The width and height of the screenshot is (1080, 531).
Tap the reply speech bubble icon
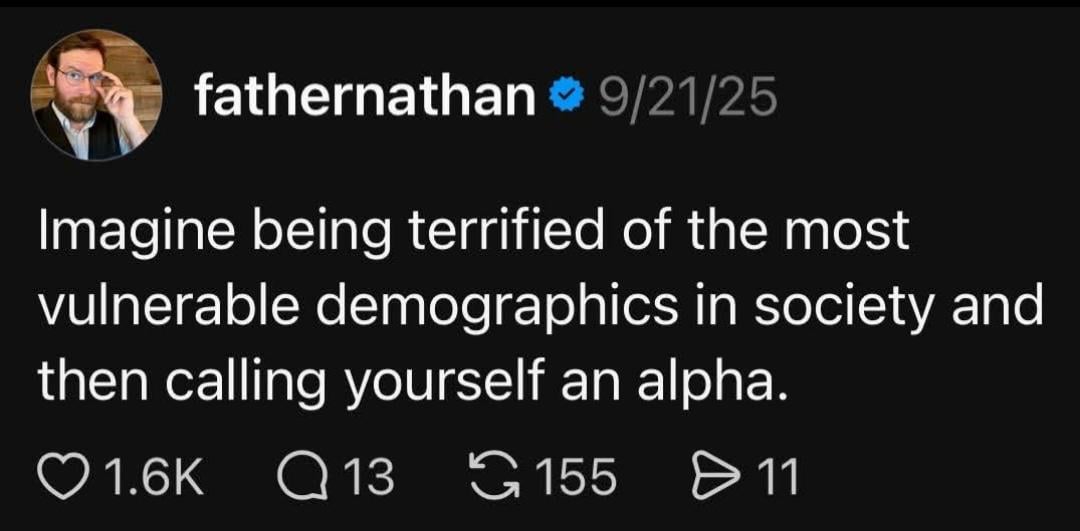pos(300,478)
